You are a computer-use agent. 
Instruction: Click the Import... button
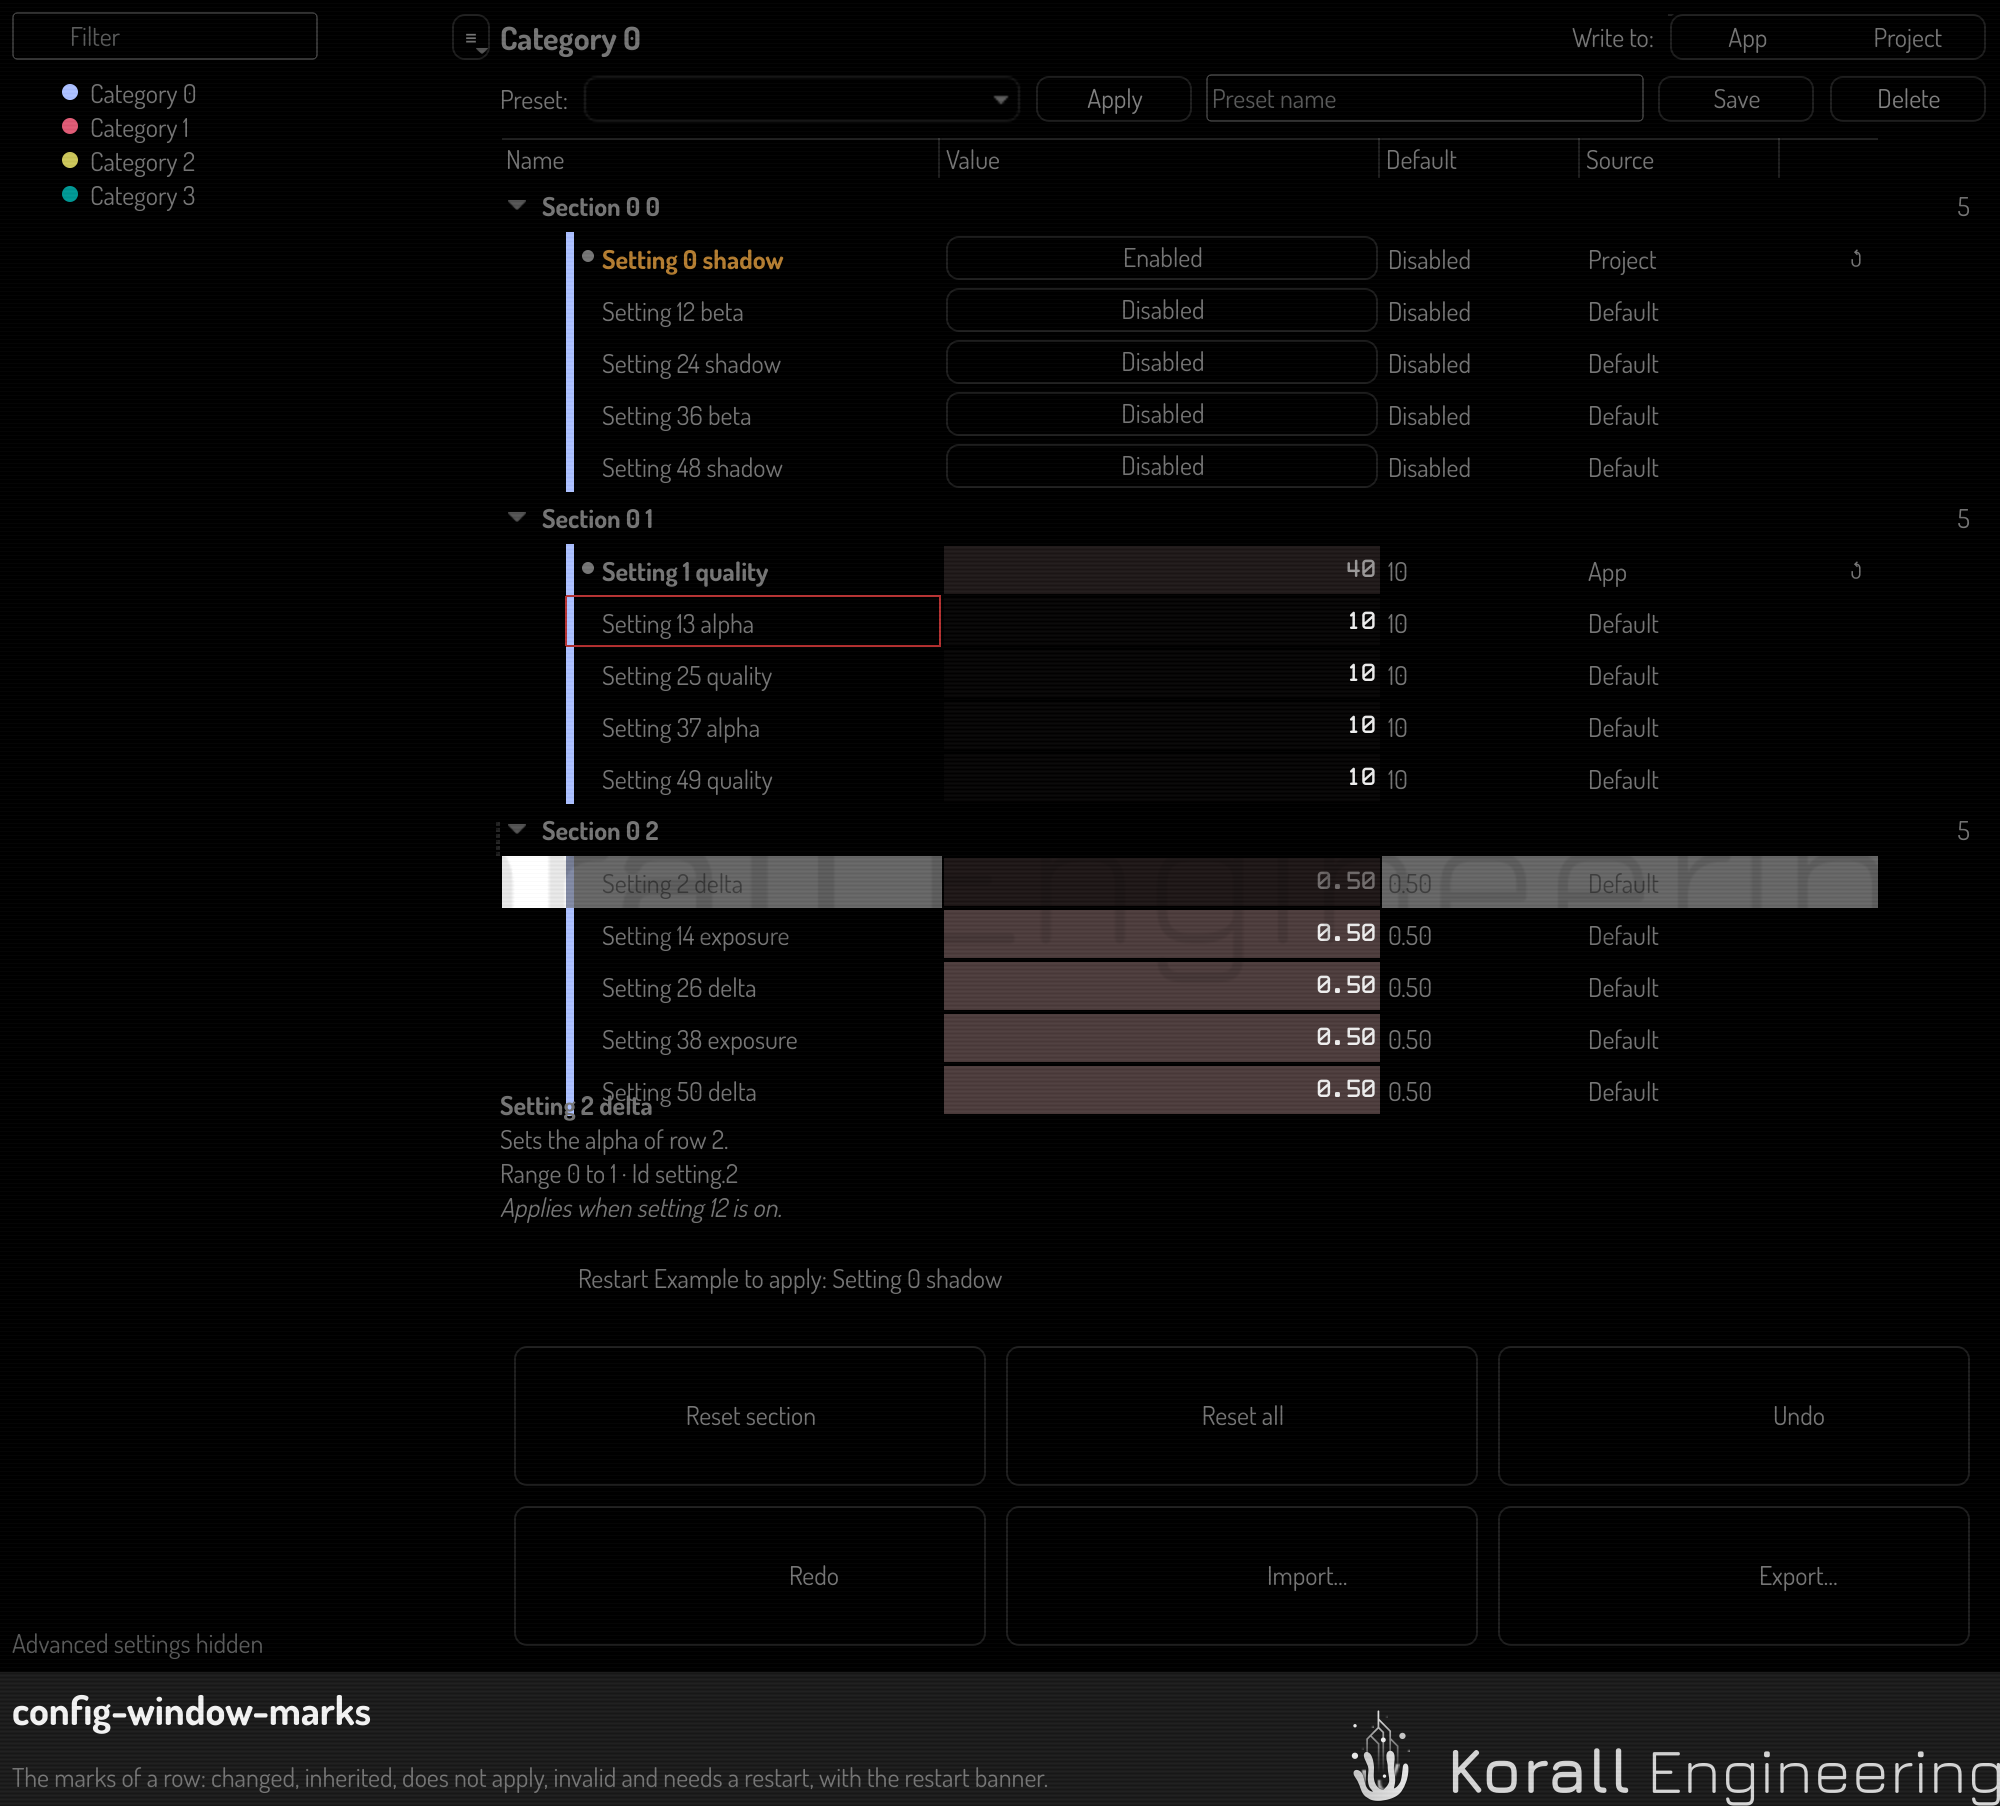(1242, 1576)
